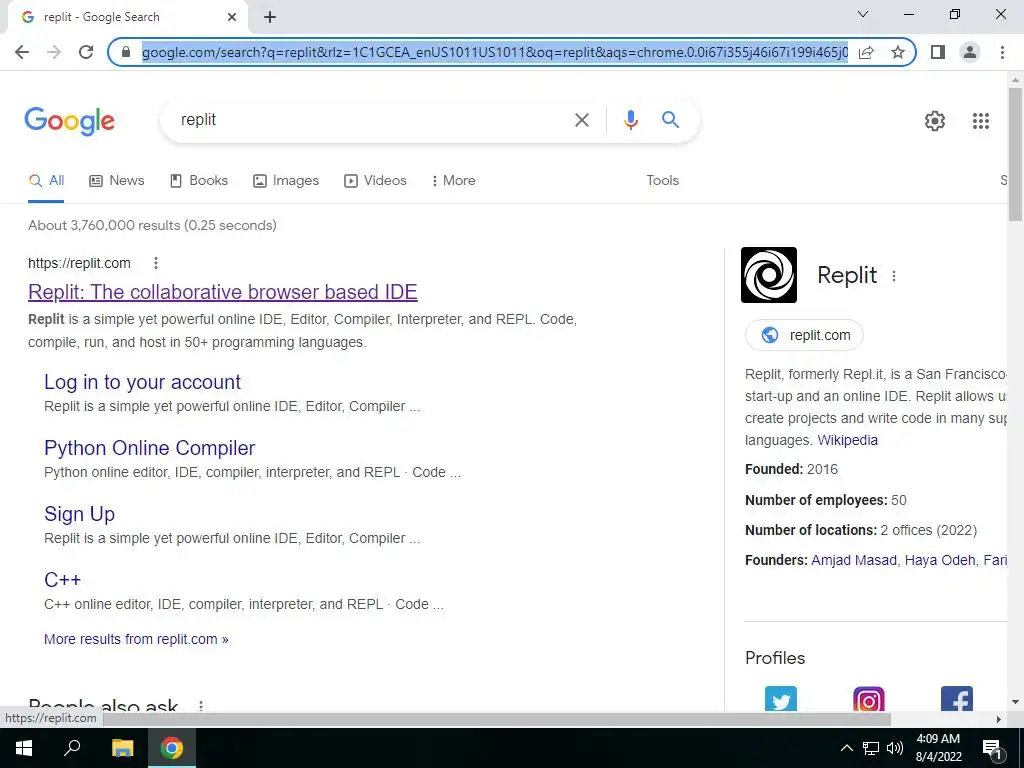Click the address bar URL
This screenshot has width=1024, height=768.
click(x=494, y=52)
